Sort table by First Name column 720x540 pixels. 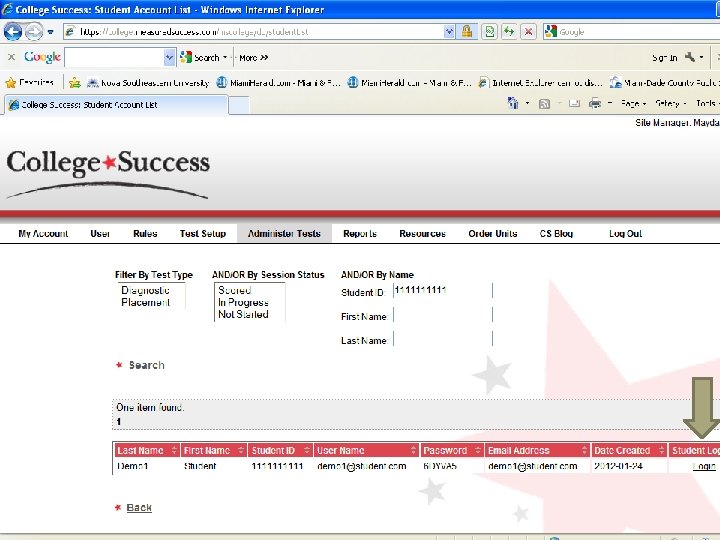(214, 450)
